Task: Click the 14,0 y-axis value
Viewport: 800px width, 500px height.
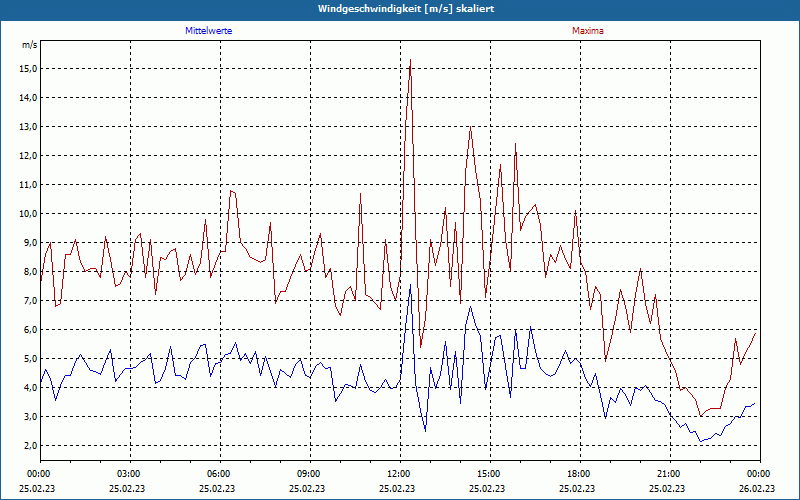Action: point(29,98)
